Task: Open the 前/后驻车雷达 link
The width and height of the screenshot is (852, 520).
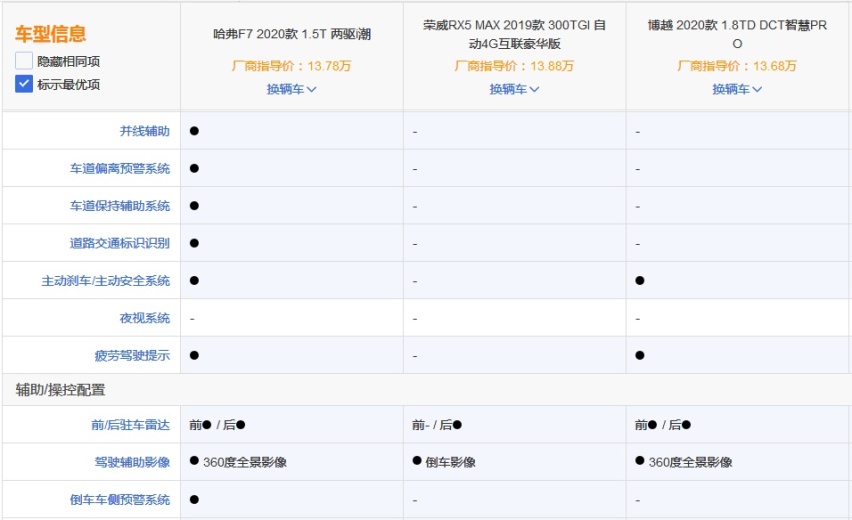Action: coord(130,425)
